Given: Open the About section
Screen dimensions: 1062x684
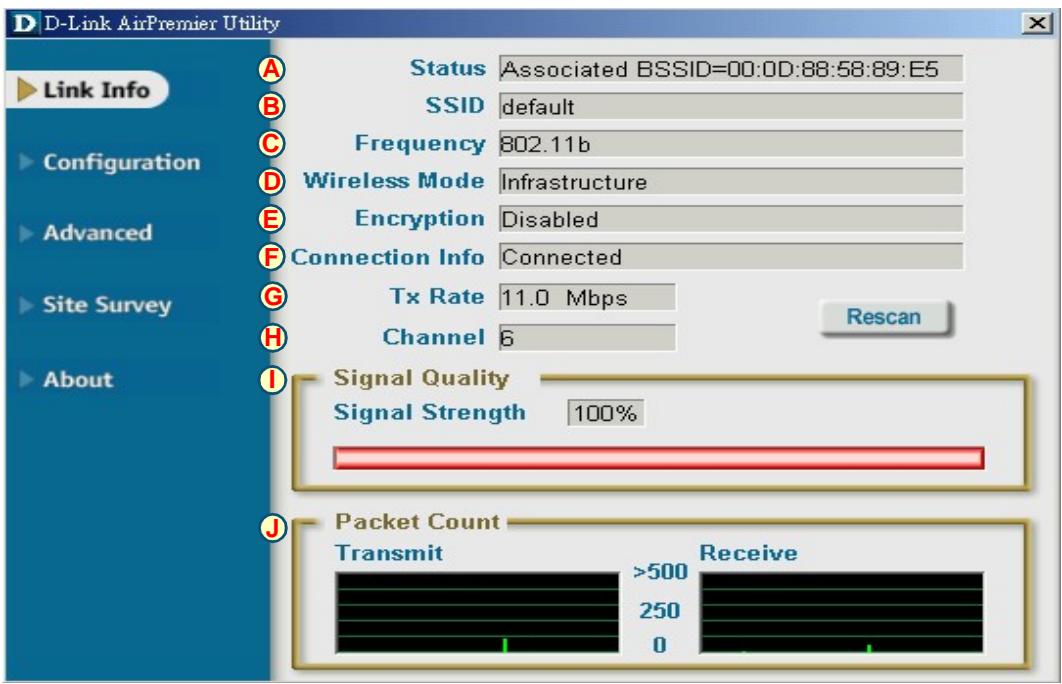Looking at the screenshot, I should click(78, 379).
